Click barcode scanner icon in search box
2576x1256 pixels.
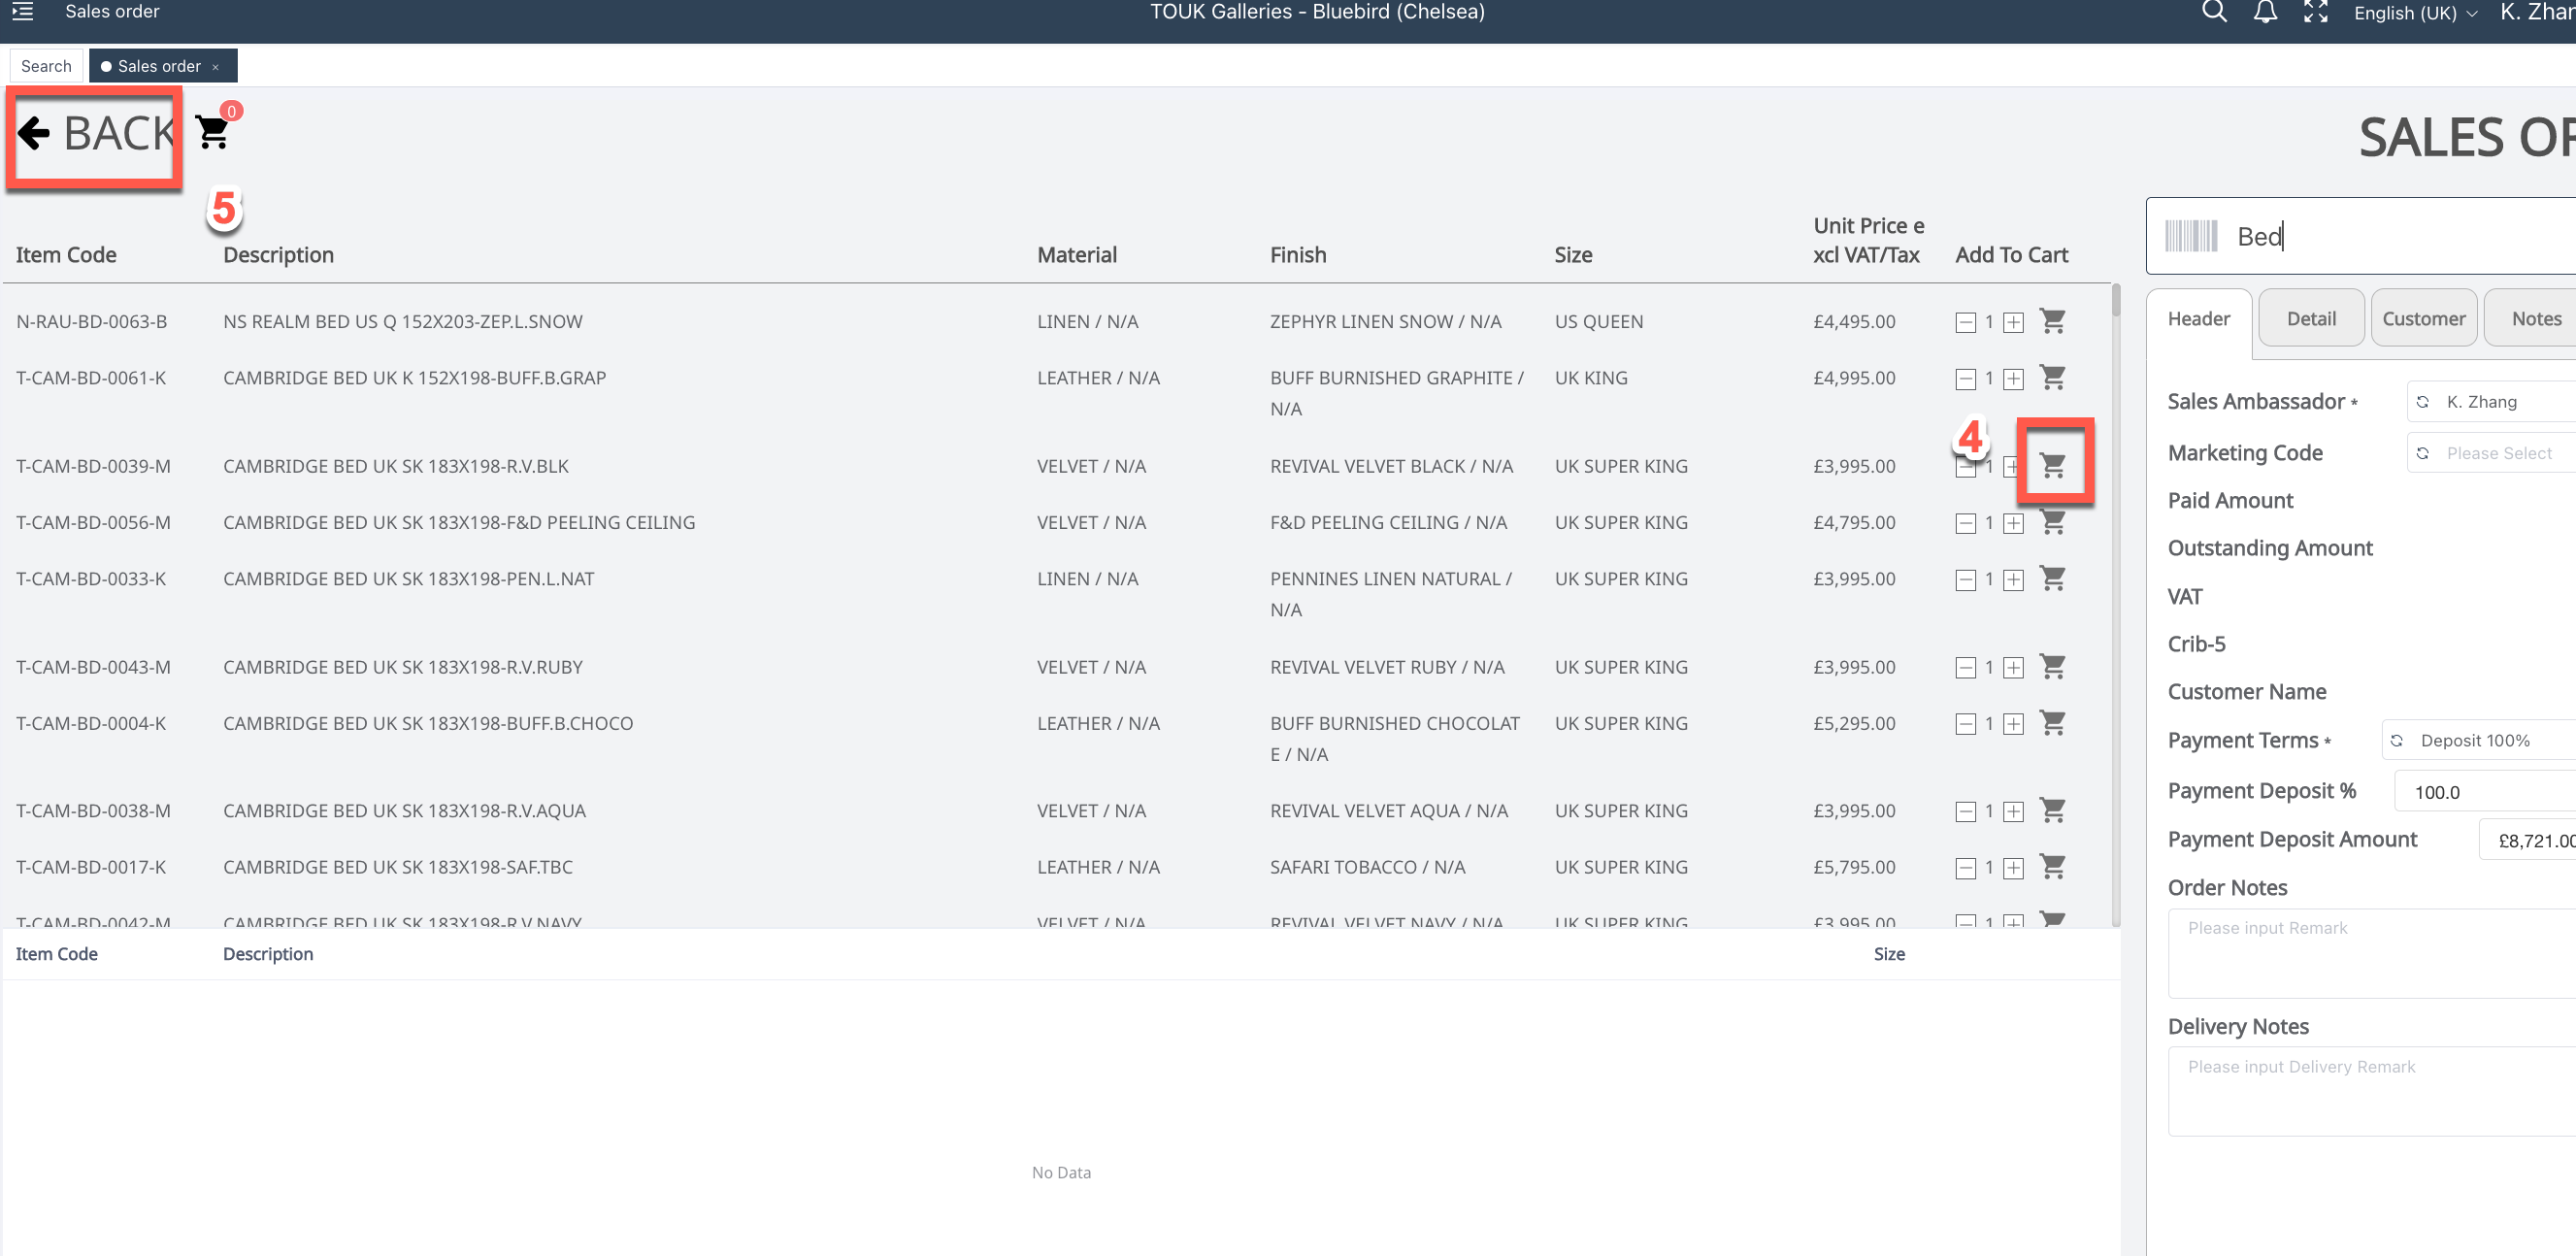tap(2191, 236)
